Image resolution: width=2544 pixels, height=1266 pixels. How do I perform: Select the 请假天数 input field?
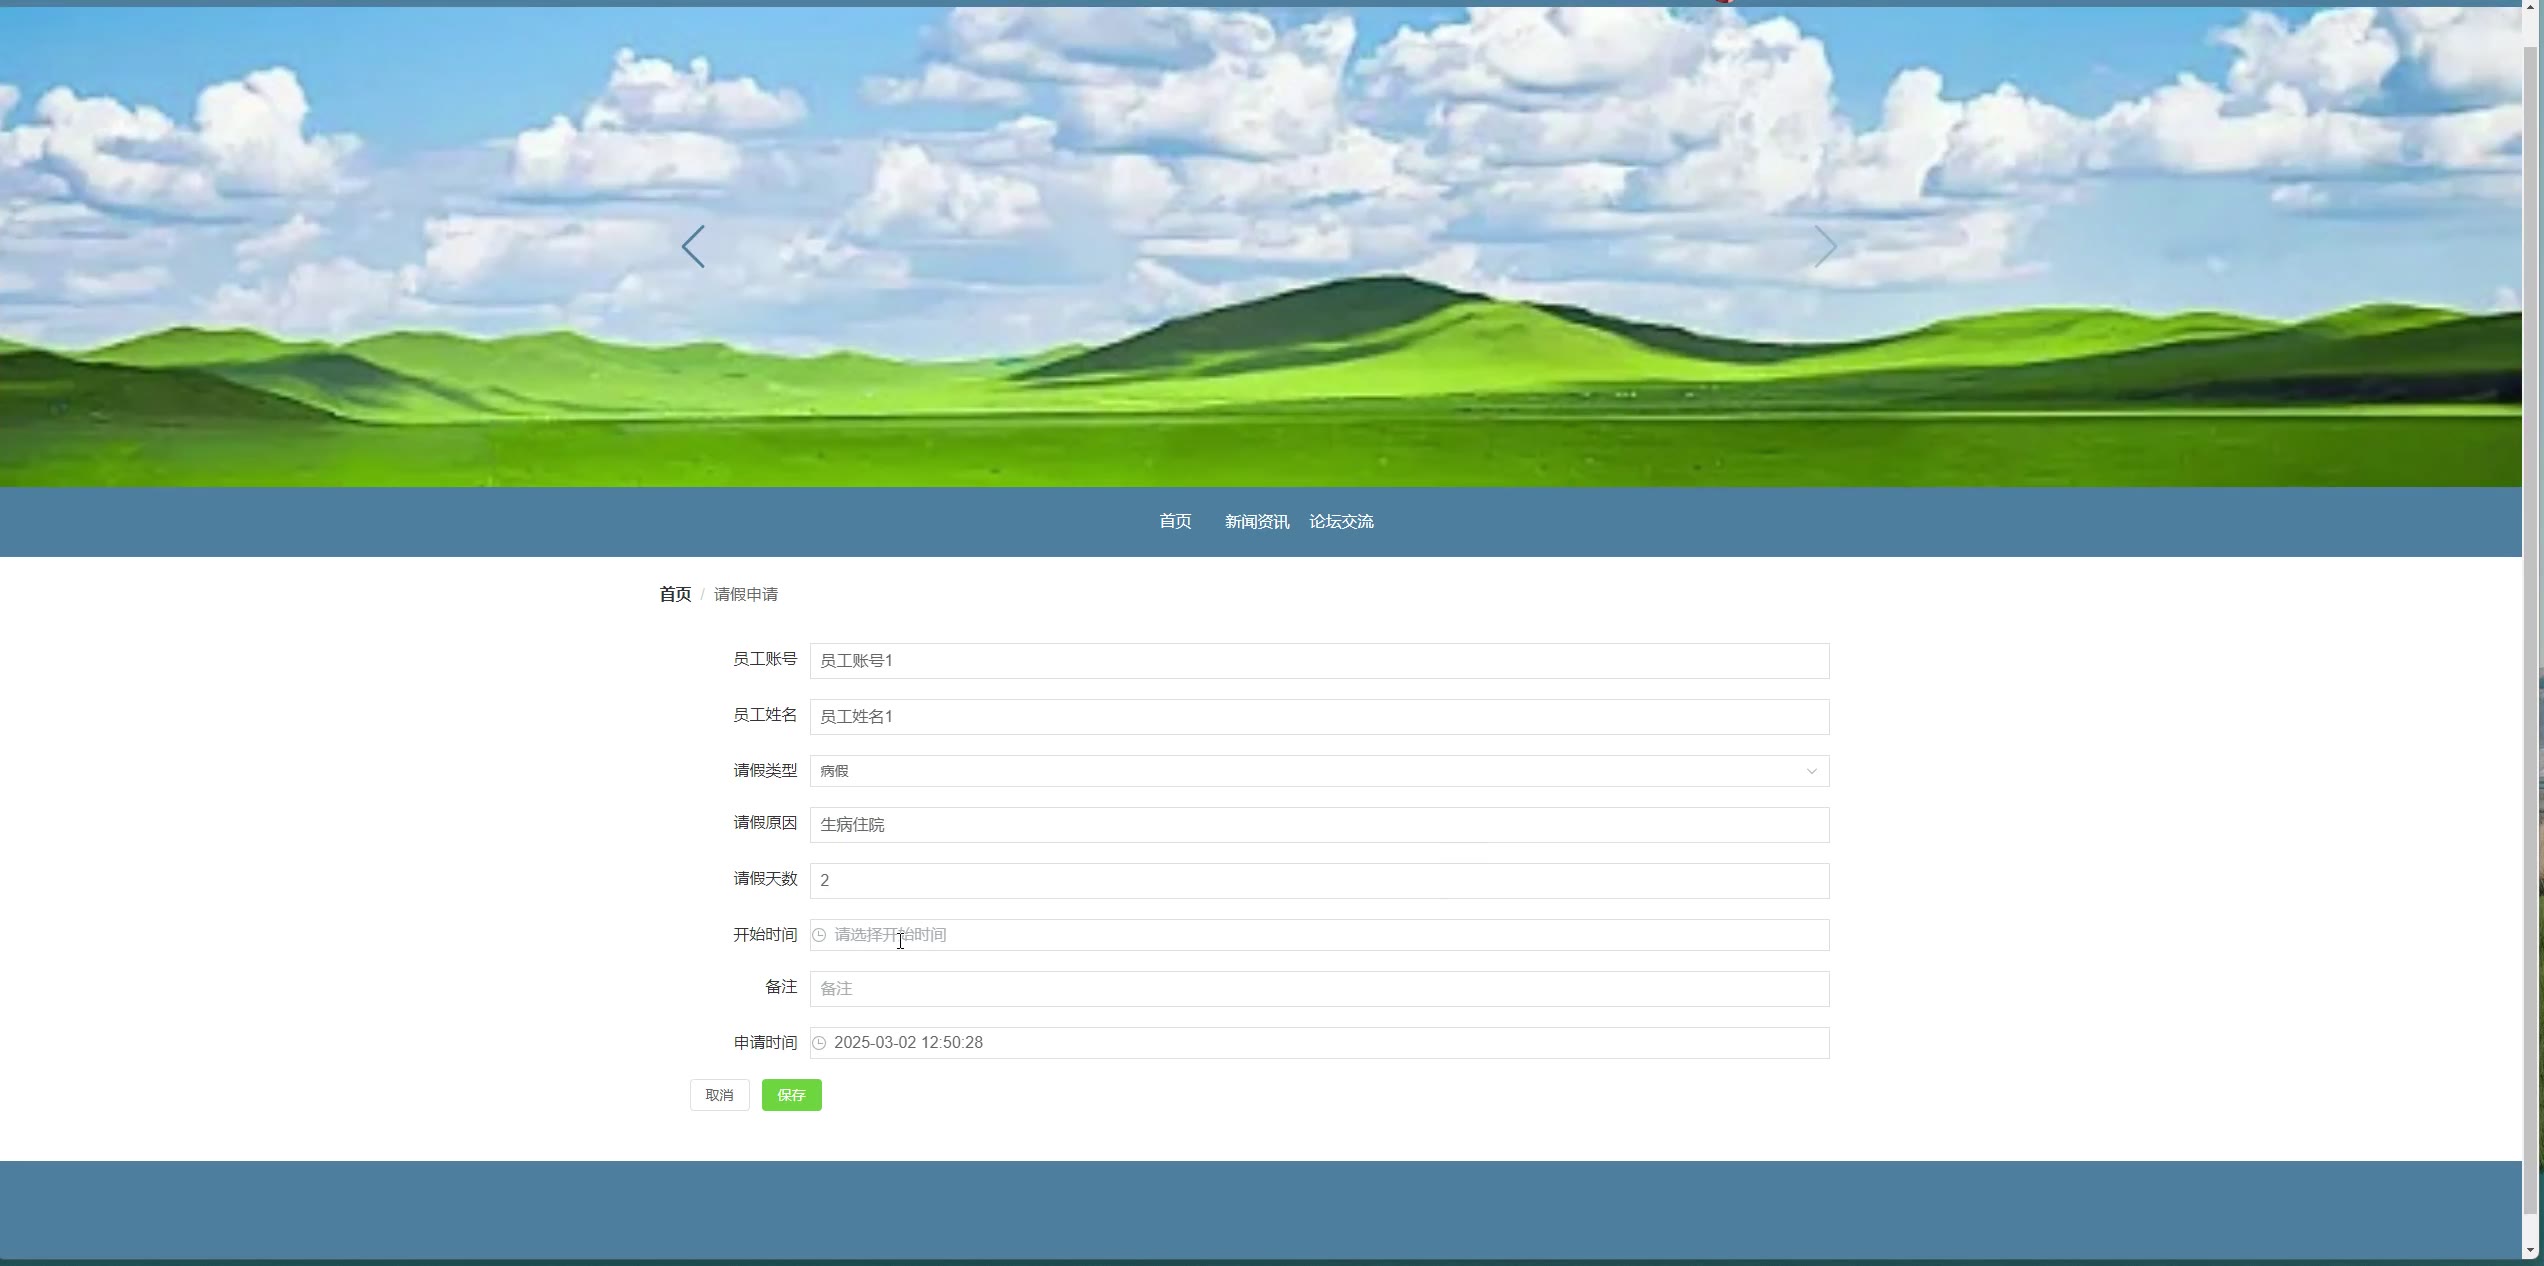tap(1319, 881)
